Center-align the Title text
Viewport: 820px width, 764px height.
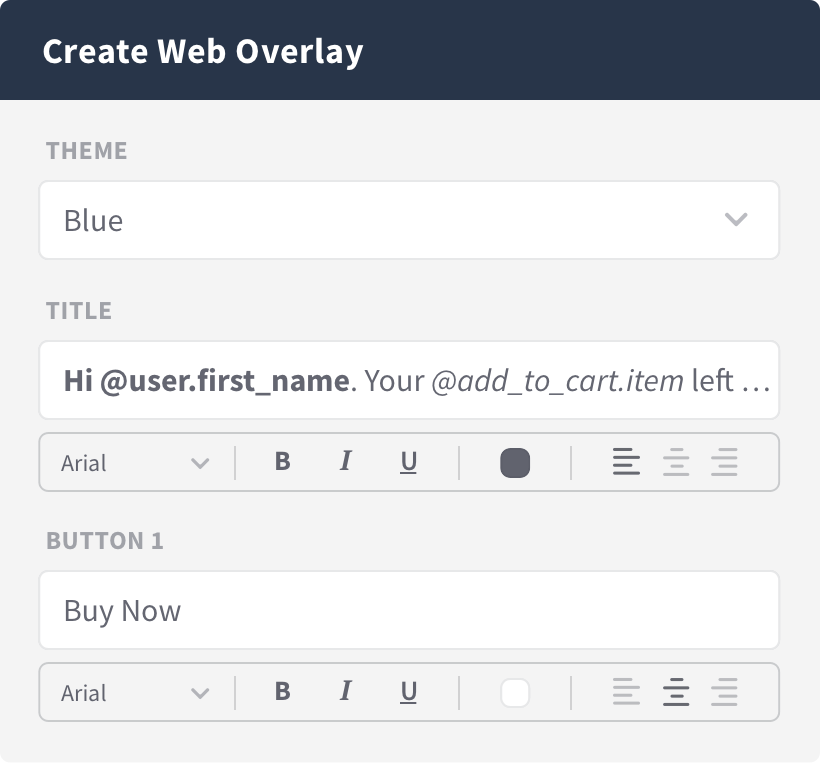coord(676,462)
